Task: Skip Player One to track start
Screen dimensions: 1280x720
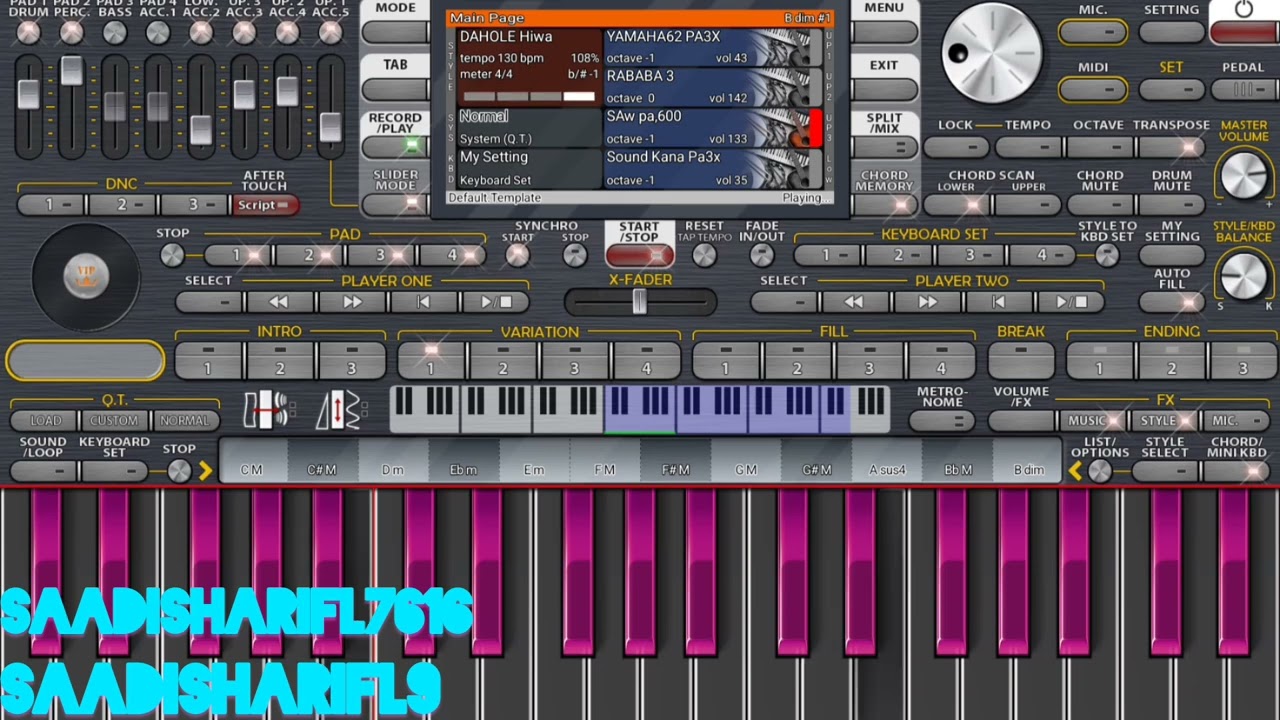Action: [423, 301]
